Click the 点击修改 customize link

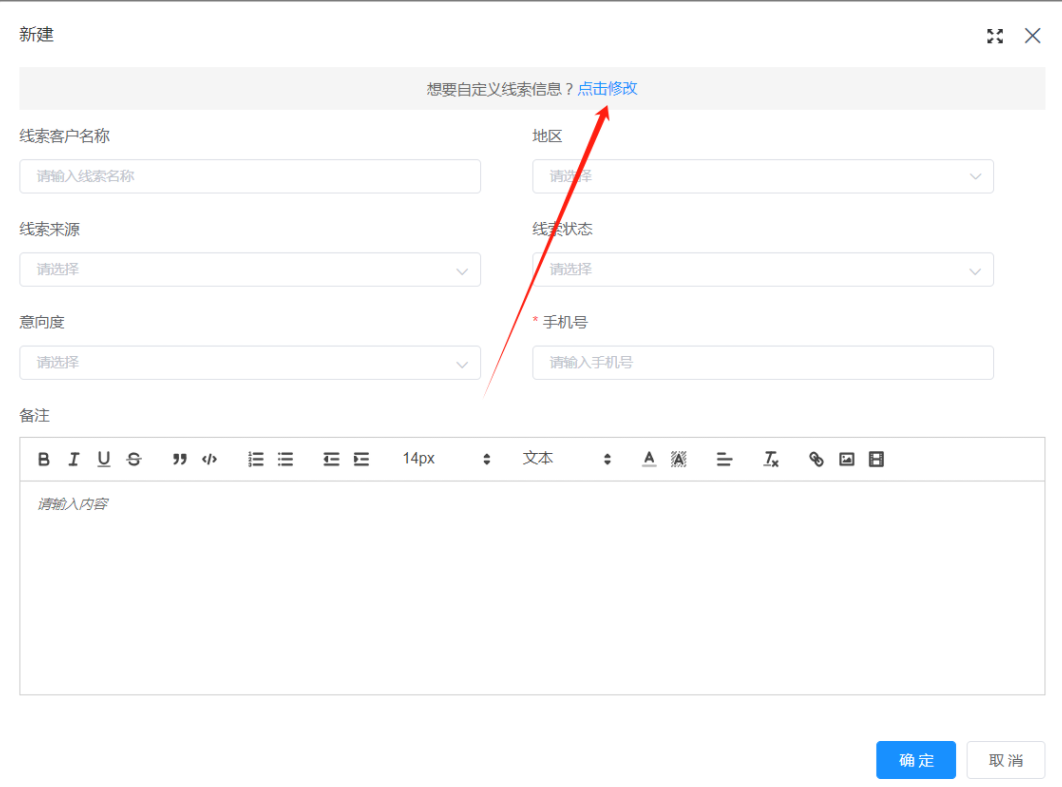pyautogui.click(x=608, y=88)
